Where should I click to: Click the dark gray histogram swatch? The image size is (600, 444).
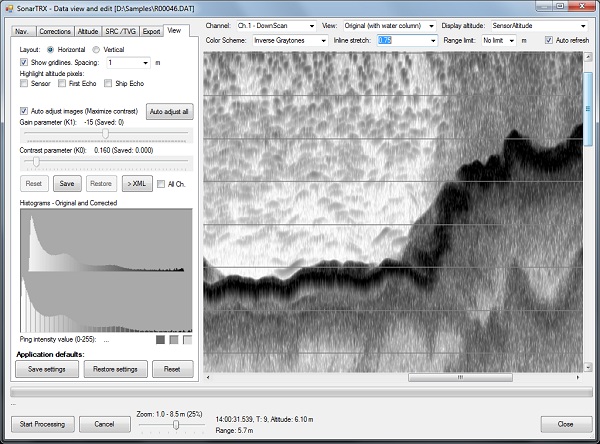click(160, 340)
